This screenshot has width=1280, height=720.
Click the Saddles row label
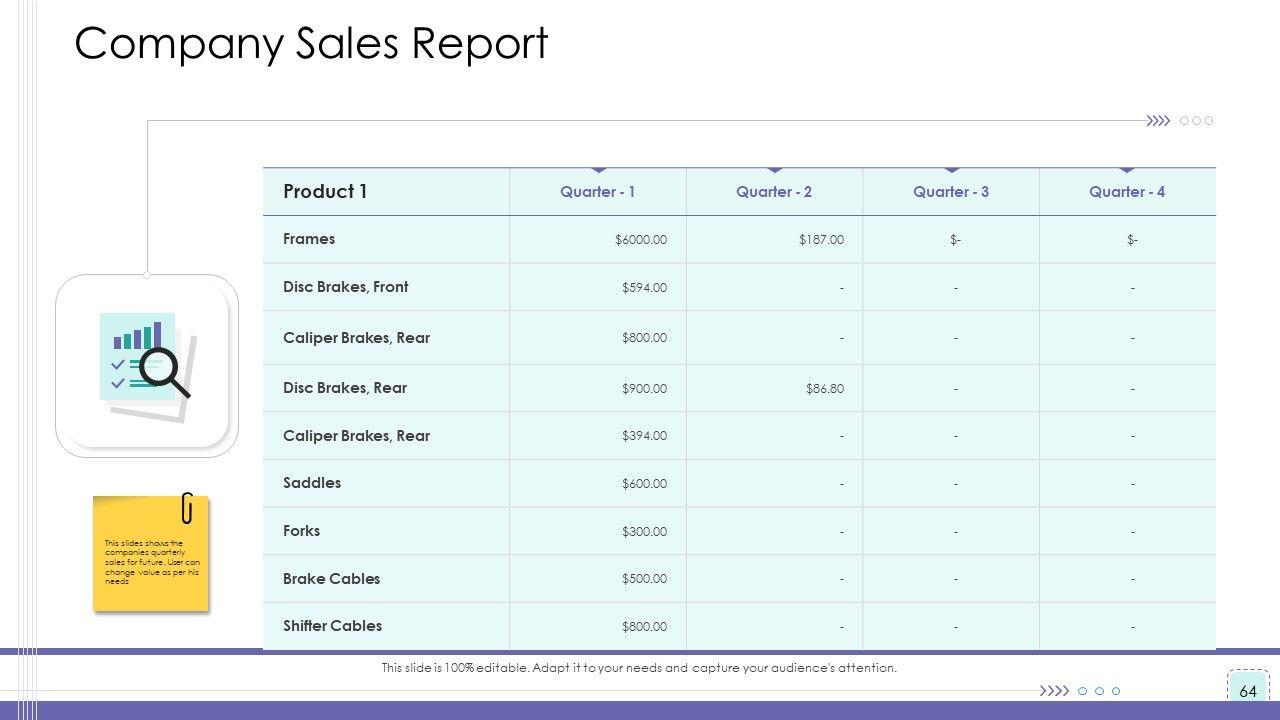tap(312, 483)
